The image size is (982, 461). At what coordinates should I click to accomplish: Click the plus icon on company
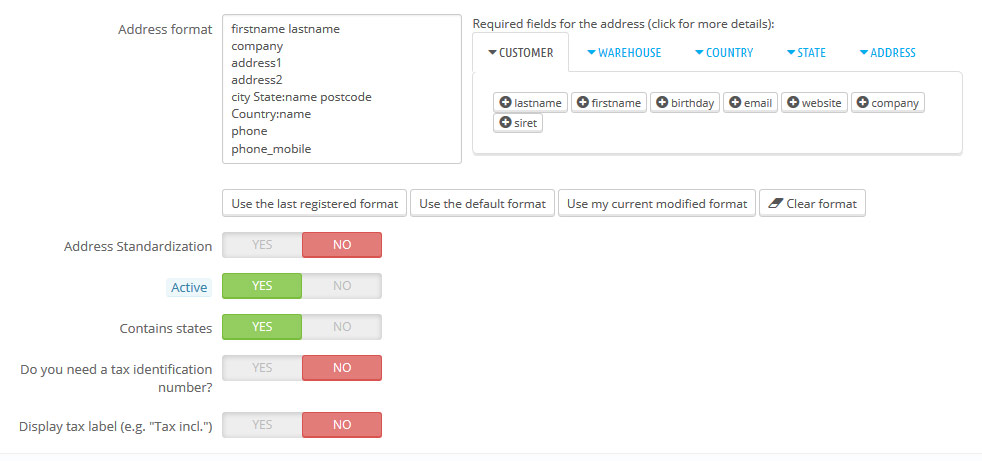[x=863, y=102]
